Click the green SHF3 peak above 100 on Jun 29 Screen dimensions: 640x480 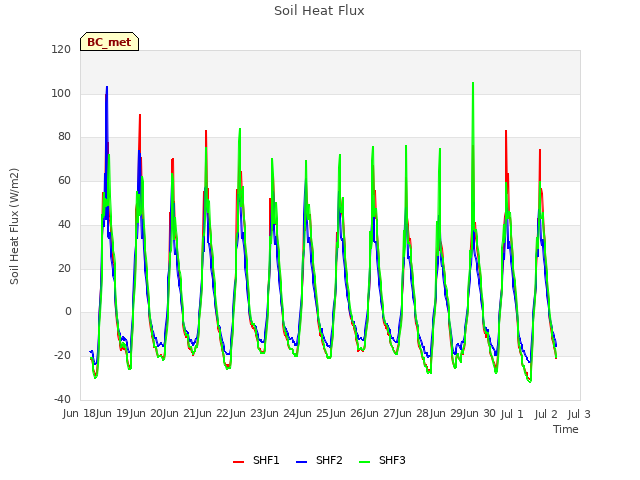pyautogui.click(x=473, y=83)
